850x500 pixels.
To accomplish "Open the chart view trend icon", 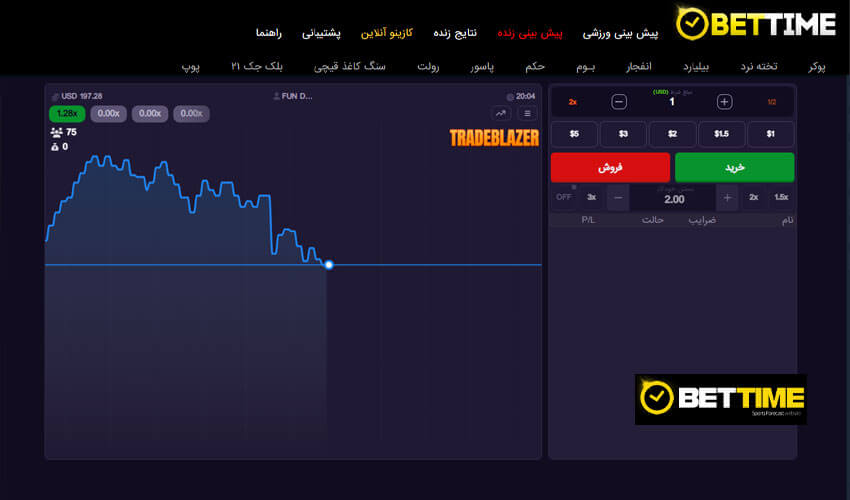I will click(500, 113).
